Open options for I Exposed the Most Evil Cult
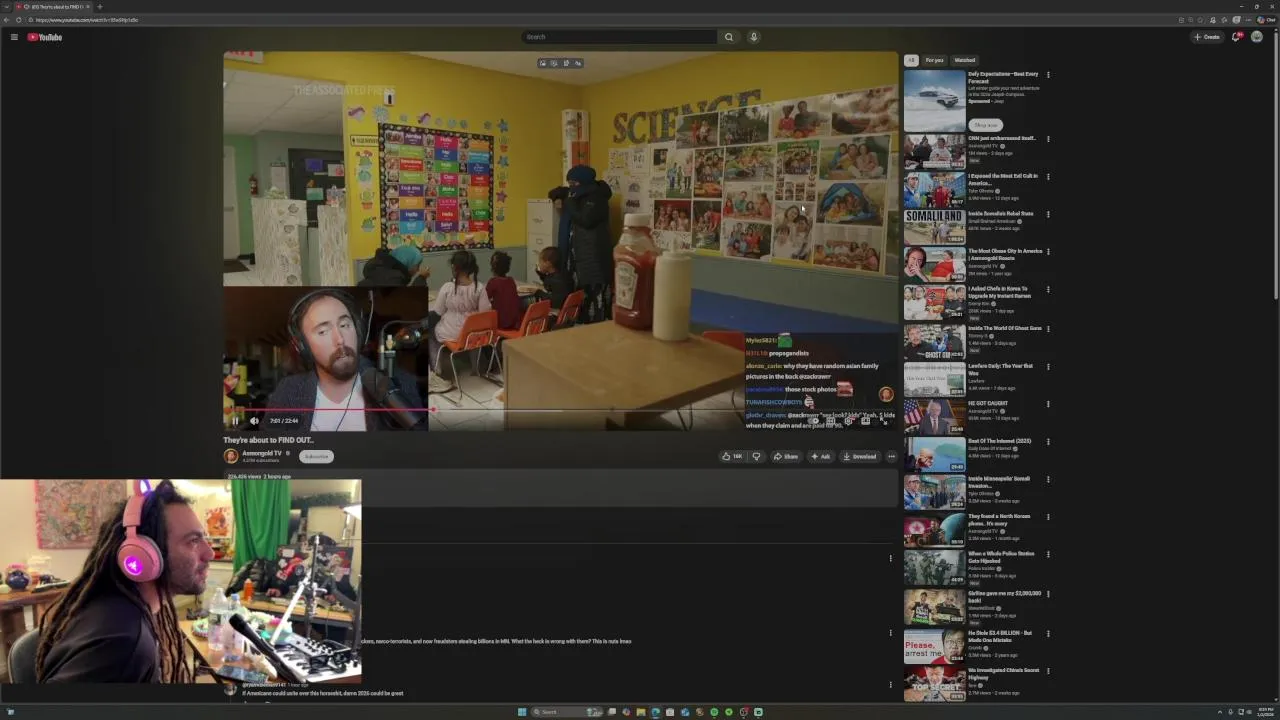 1048,177
